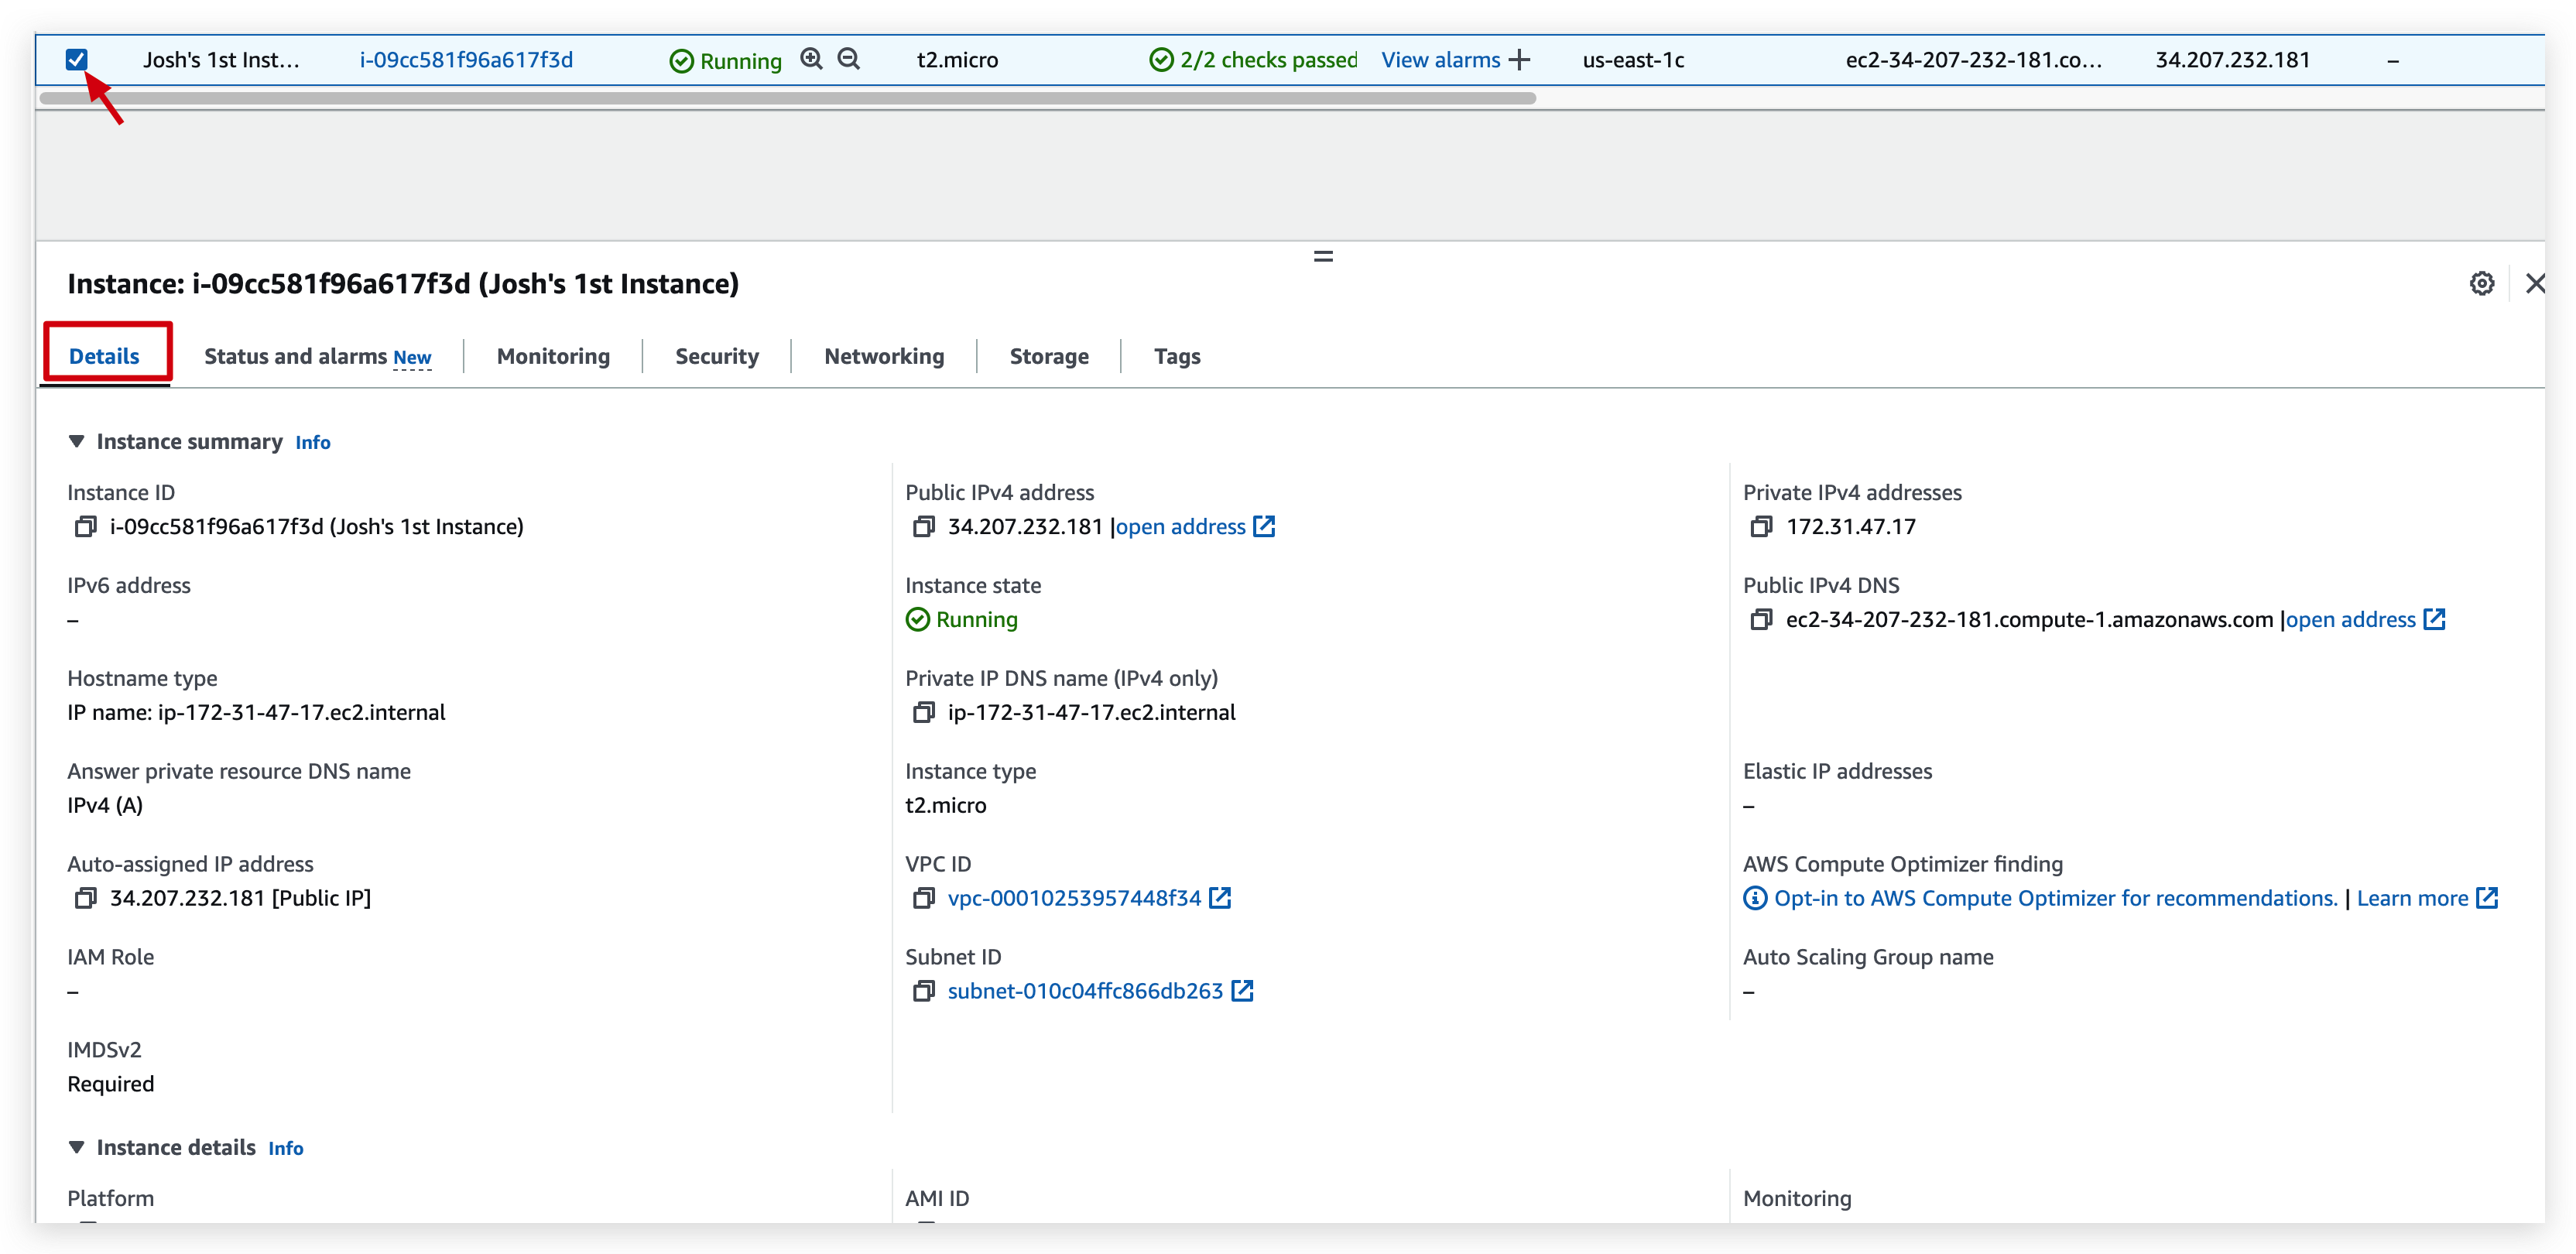The image size is (2576, 1254).
Task: Collapse the Instance summary section
Action: [x=78, y=441]
